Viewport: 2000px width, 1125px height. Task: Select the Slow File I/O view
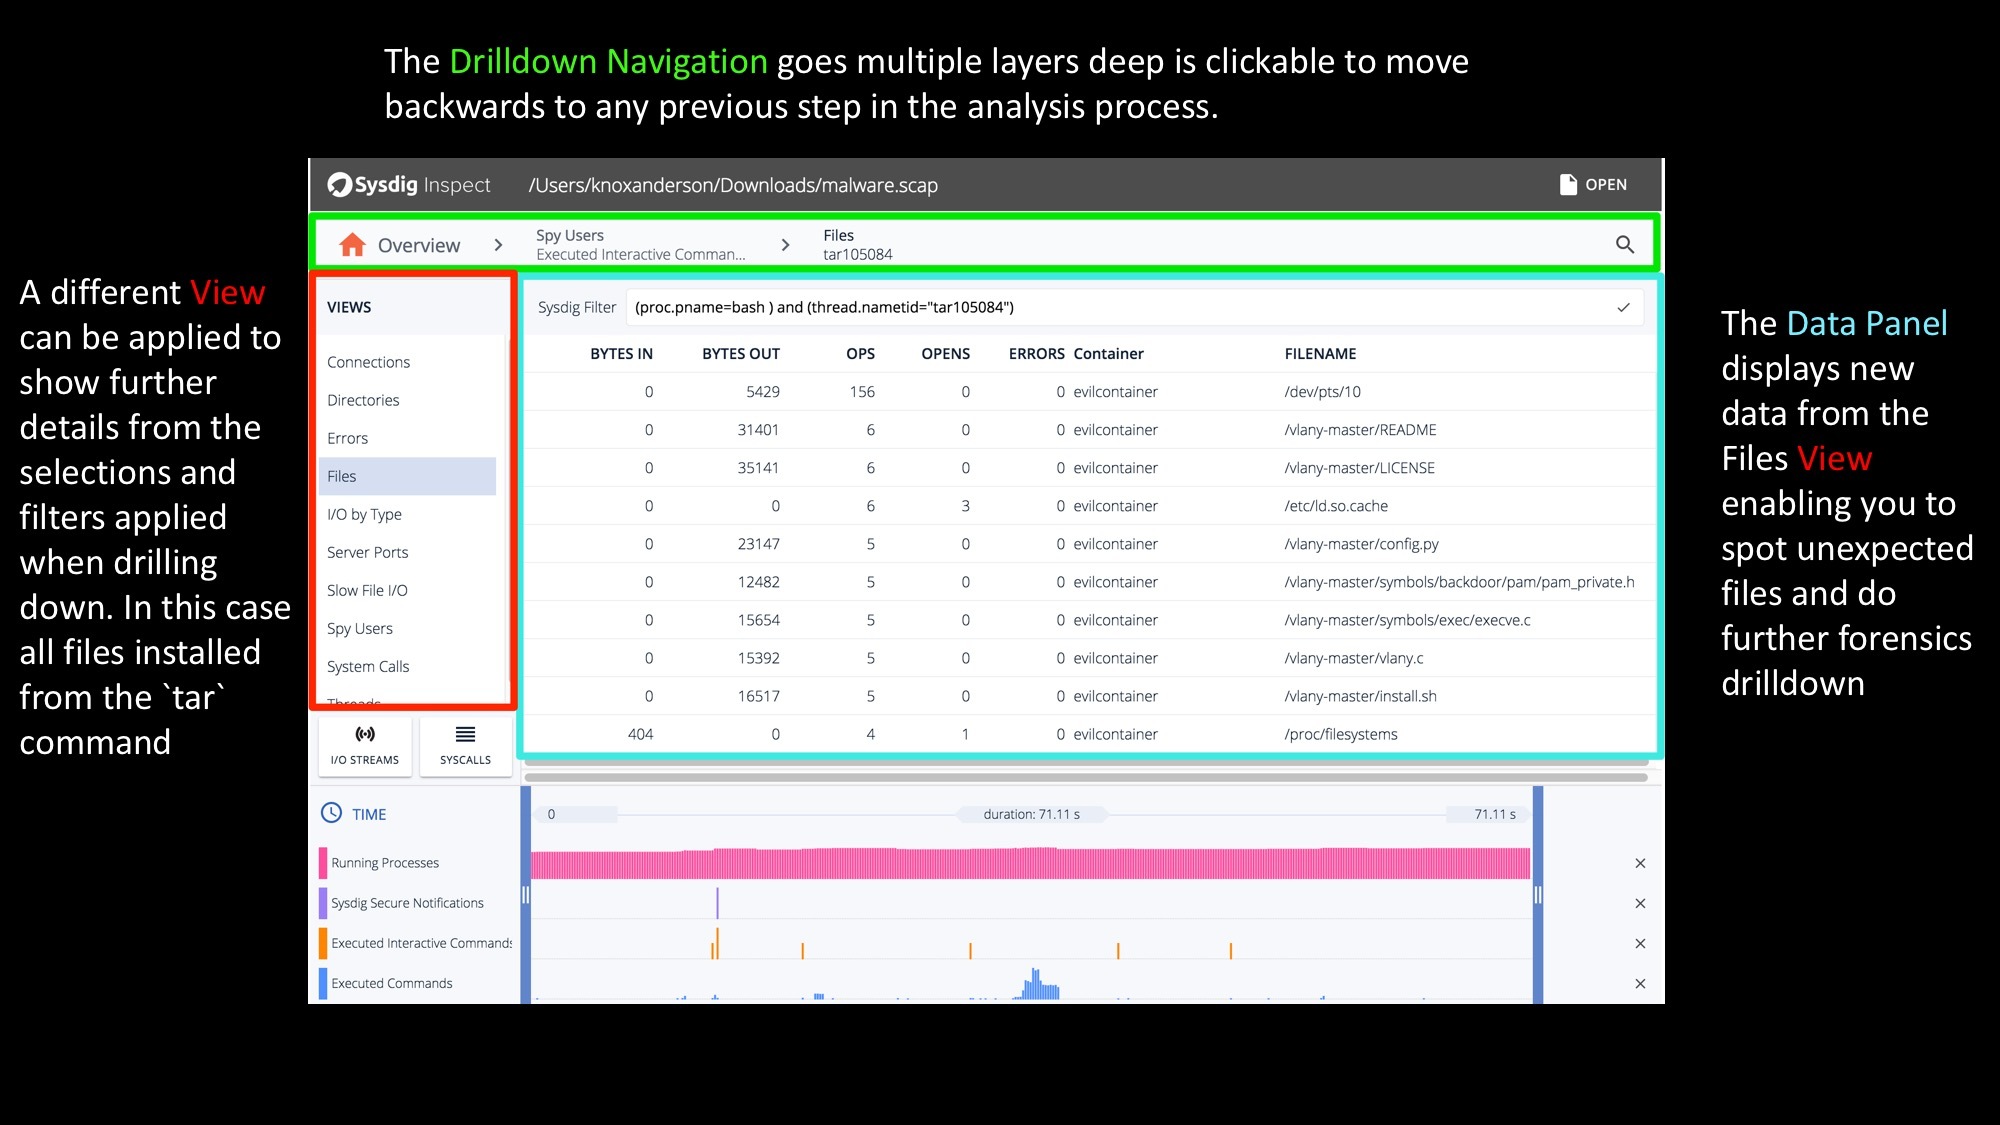407,590
